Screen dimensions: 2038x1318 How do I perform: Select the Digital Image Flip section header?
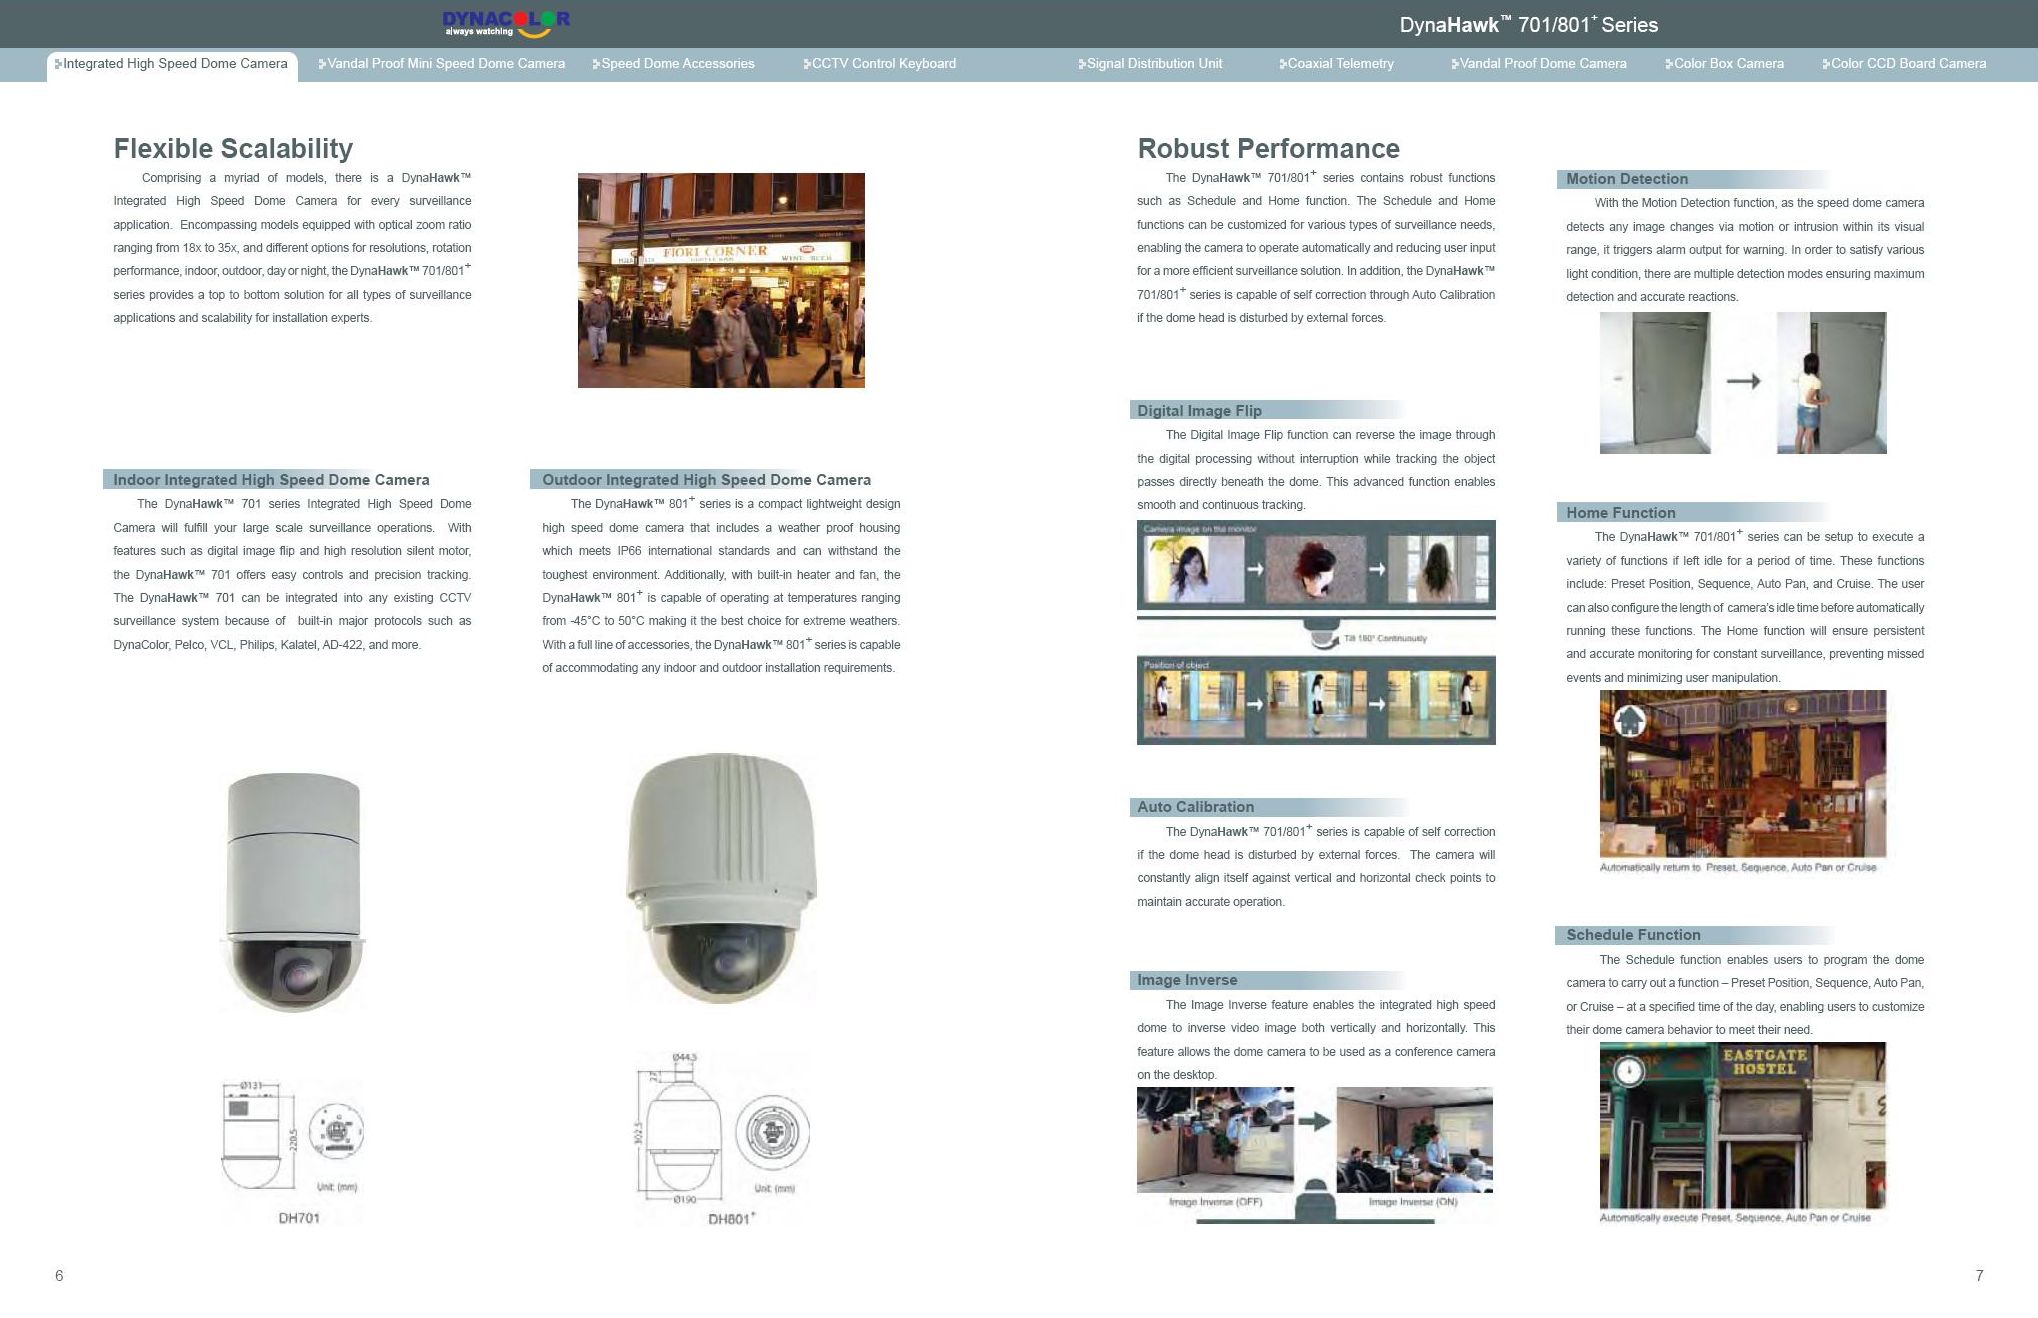pos(1268,410)
